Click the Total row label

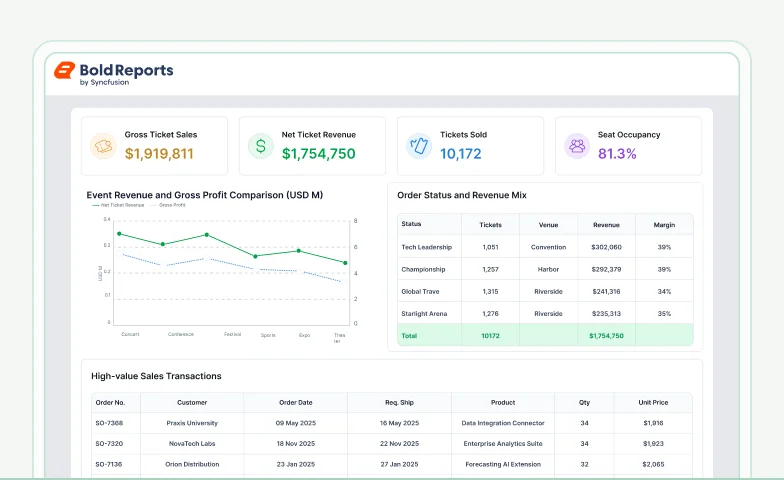pyautogui.click(x=409, y=336)
